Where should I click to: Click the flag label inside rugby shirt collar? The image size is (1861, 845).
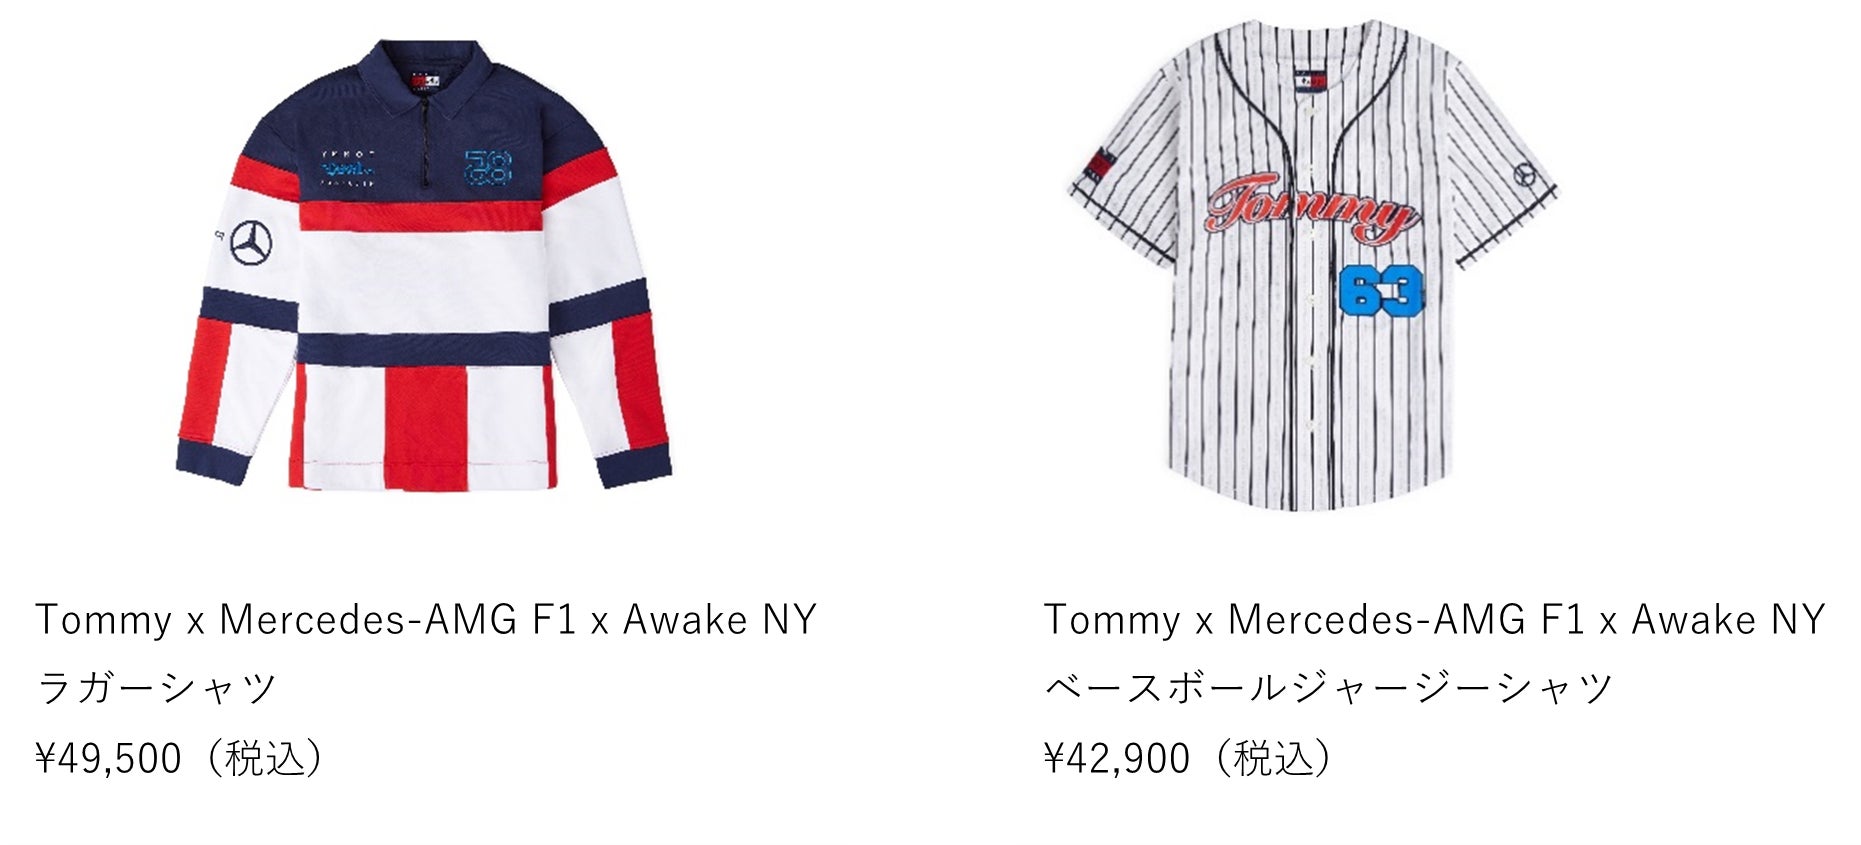(426, 80)
